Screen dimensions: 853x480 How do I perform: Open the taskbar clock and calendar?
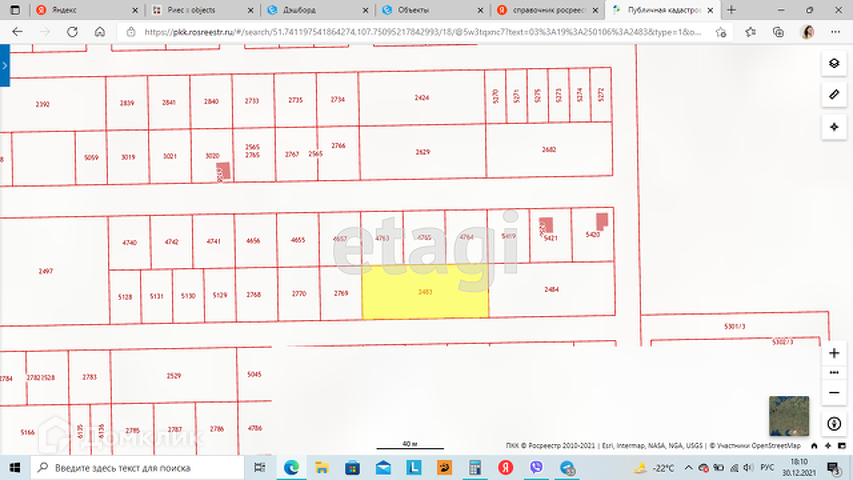tap(799, 467)
